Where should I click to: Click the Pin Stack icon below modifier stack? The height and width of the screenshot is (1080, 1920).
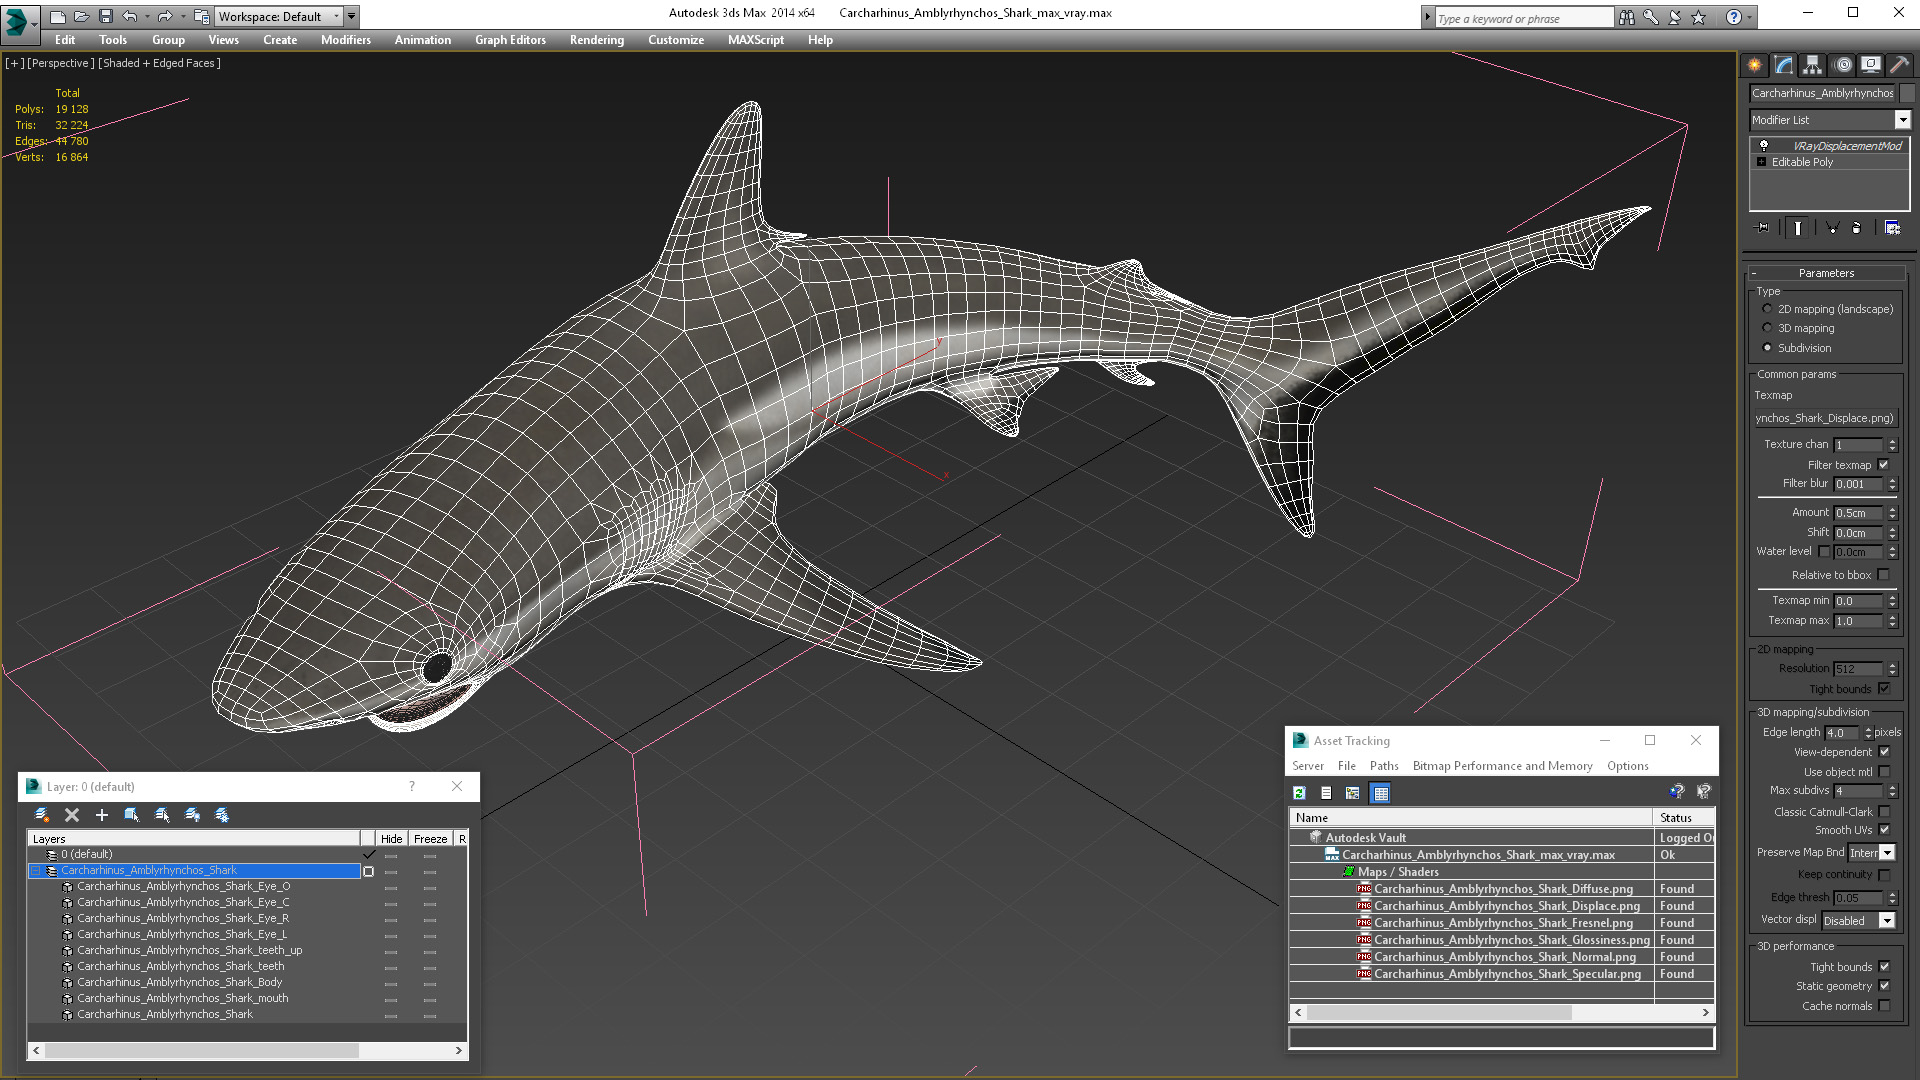[x=1763, y=228]
